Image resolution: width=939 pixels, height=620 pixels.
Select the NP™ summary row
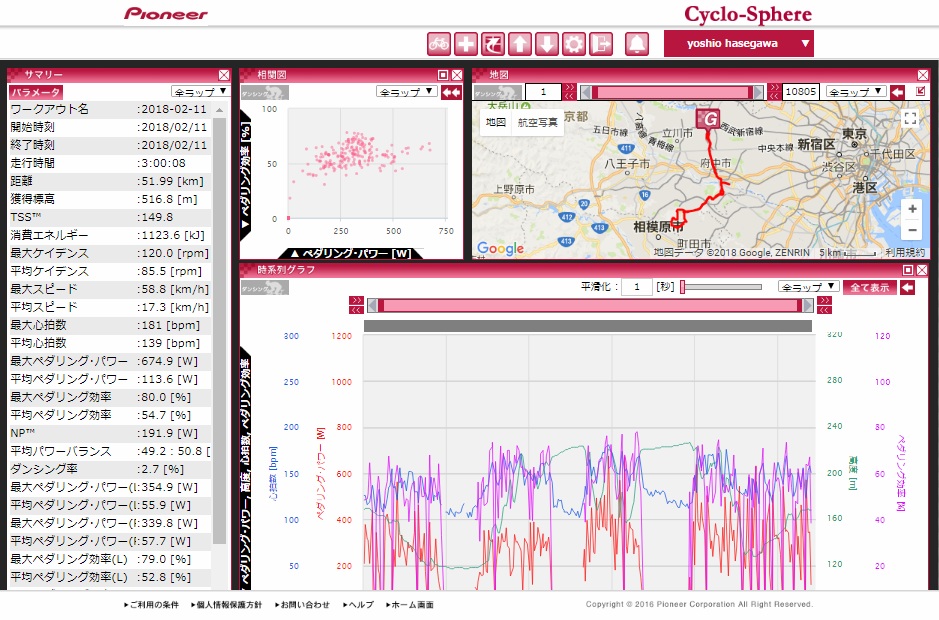click(x=110, y=433)
